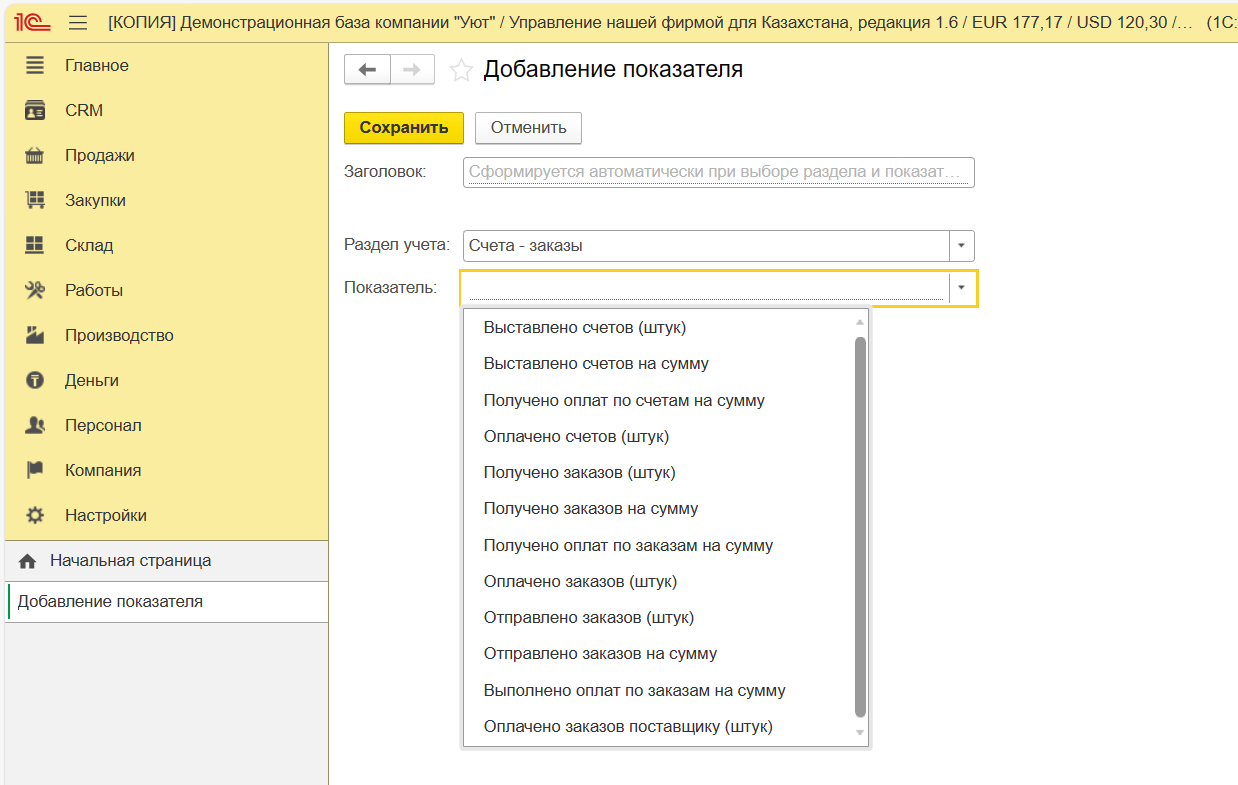The width and height of the screenshot is (1238, 785).
Task: Click the dropdown list scrollbar
Action: coord(860,526)
